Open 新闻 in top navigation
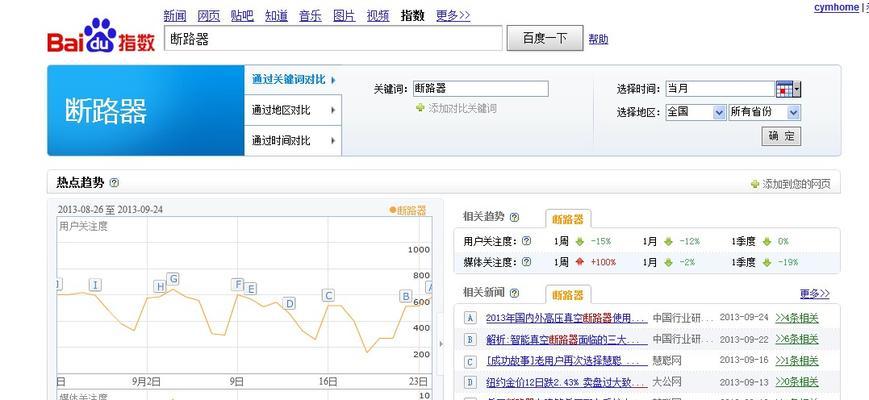 point(175,16)
